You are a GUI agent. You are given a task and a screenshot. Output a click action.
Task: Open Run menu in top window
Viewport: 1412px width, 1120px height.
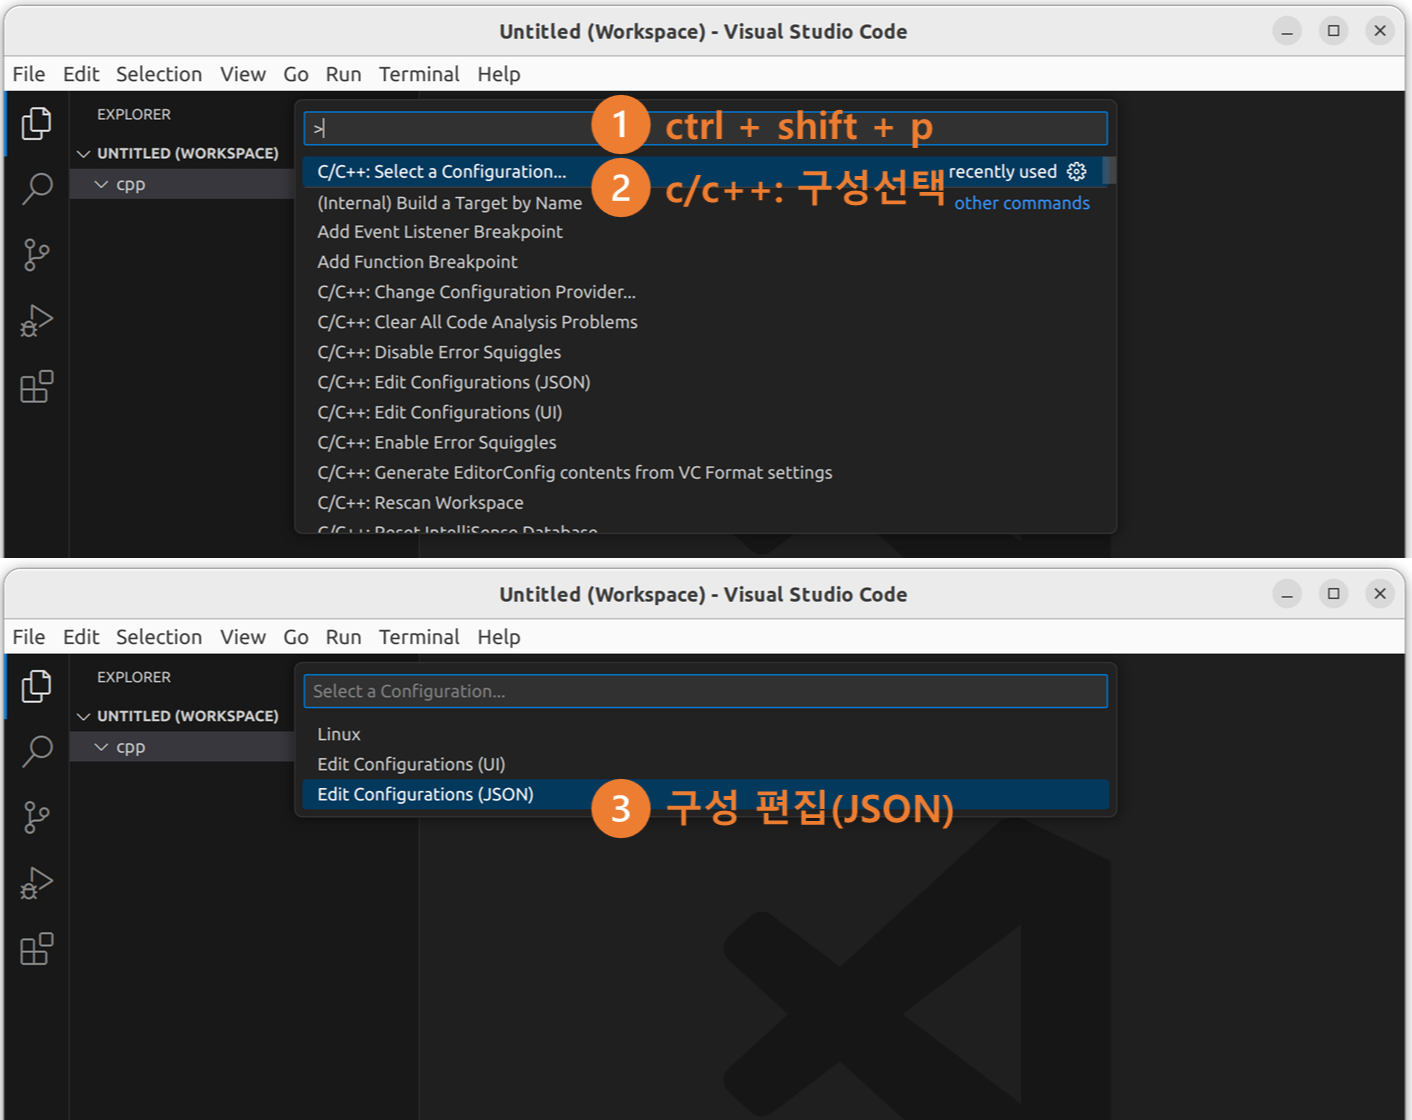343,74
